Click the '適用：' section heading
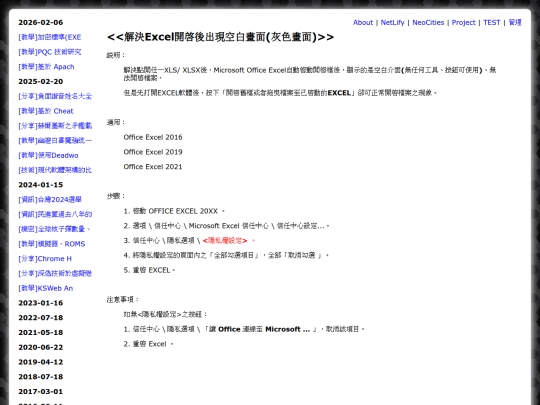The image size is (540, 405). tap(116, 122)
